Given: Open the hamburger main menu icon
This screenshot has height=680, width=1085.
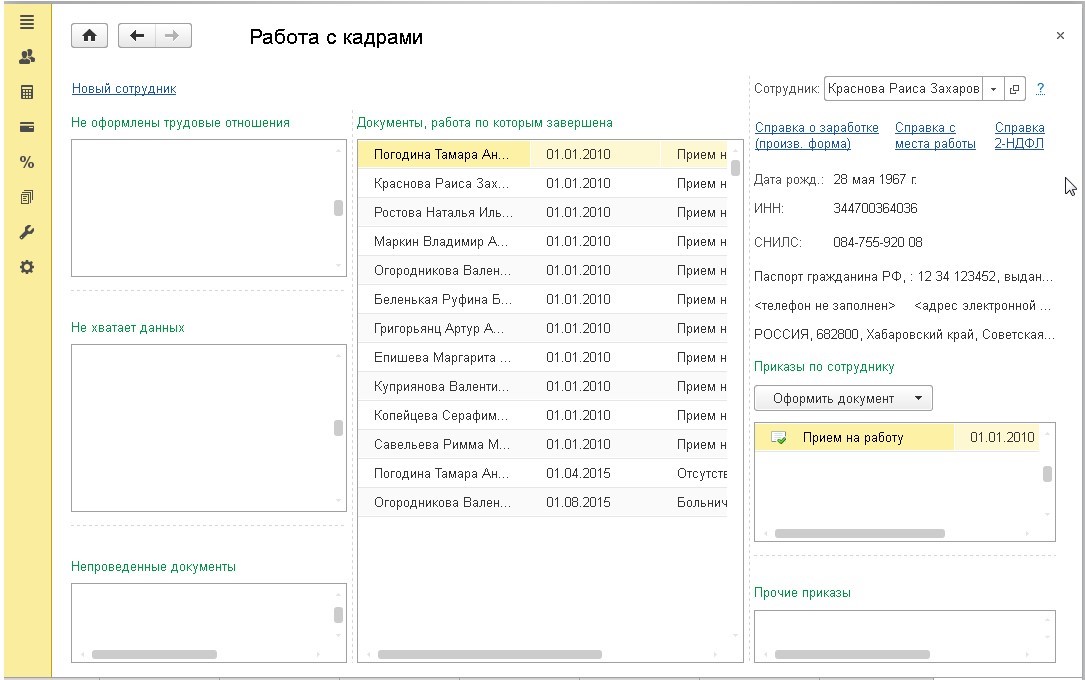Looking at the screenshot, I should [27, 22].
